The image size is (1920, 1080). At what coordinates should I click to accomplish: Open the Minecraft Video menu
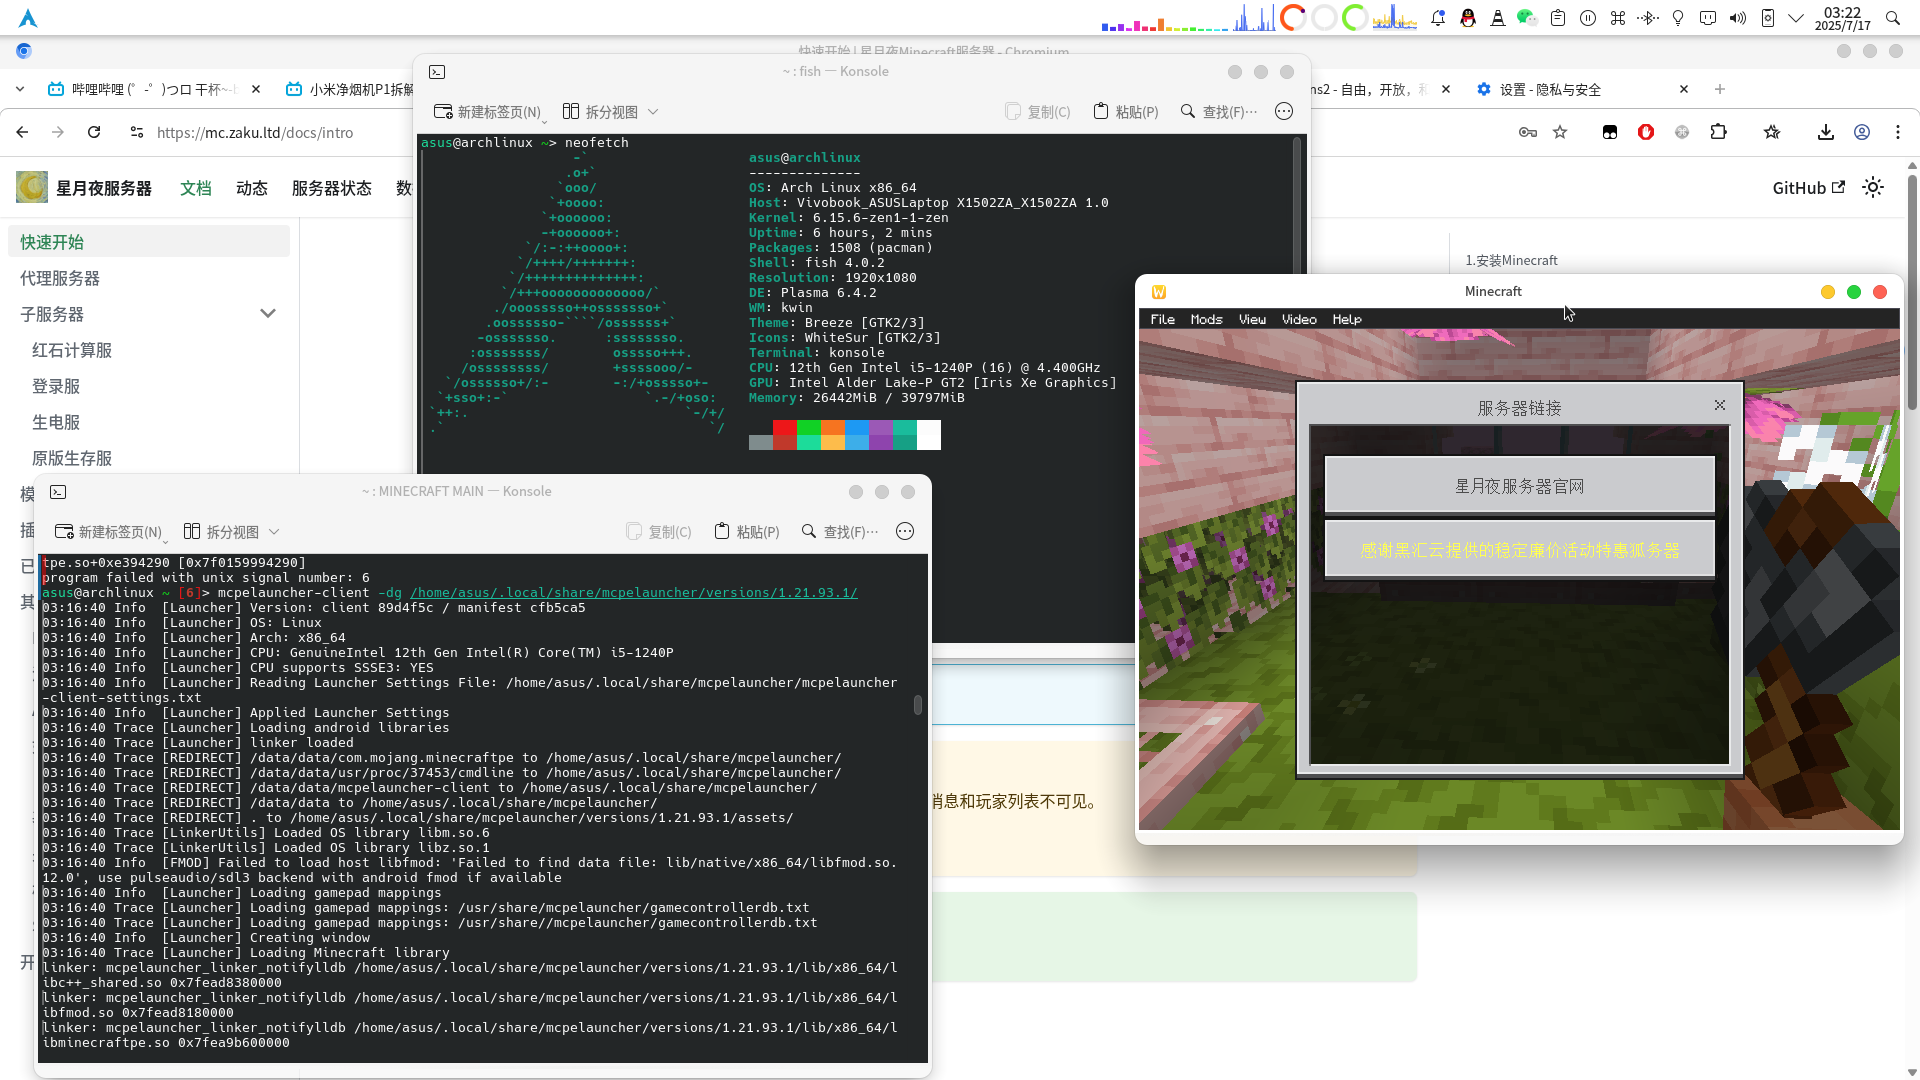1299,319
